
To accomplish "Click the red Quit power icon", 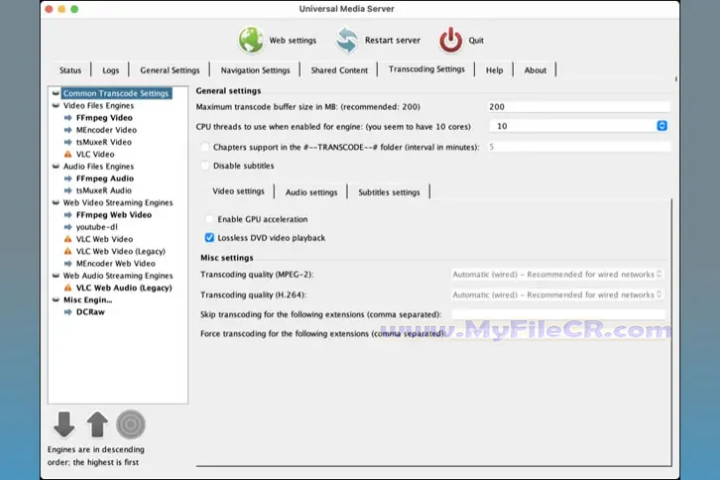I will click(x=450, y=40).
